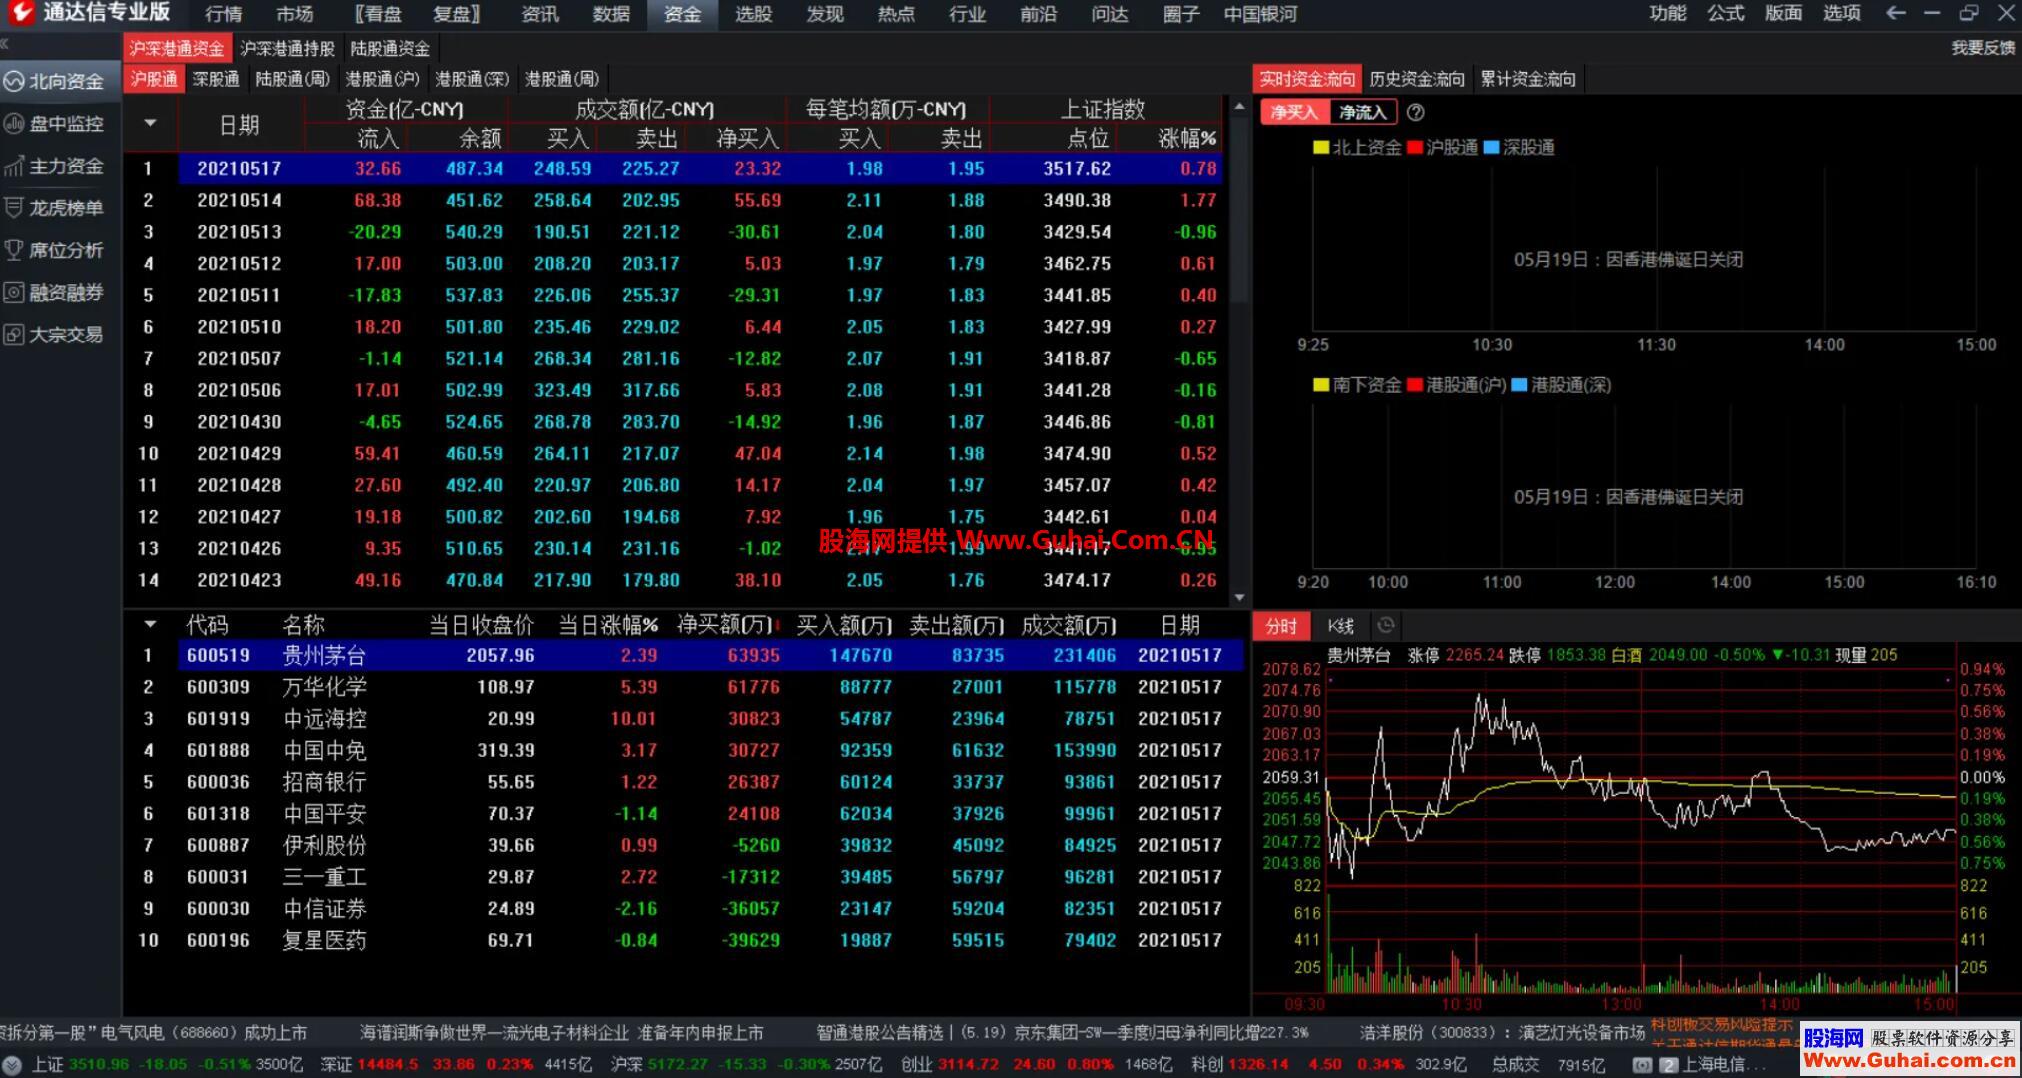Click the sort arrow on 净买额(万) column
This screenshot has width=2022, height=1078.
pos(778,624)
